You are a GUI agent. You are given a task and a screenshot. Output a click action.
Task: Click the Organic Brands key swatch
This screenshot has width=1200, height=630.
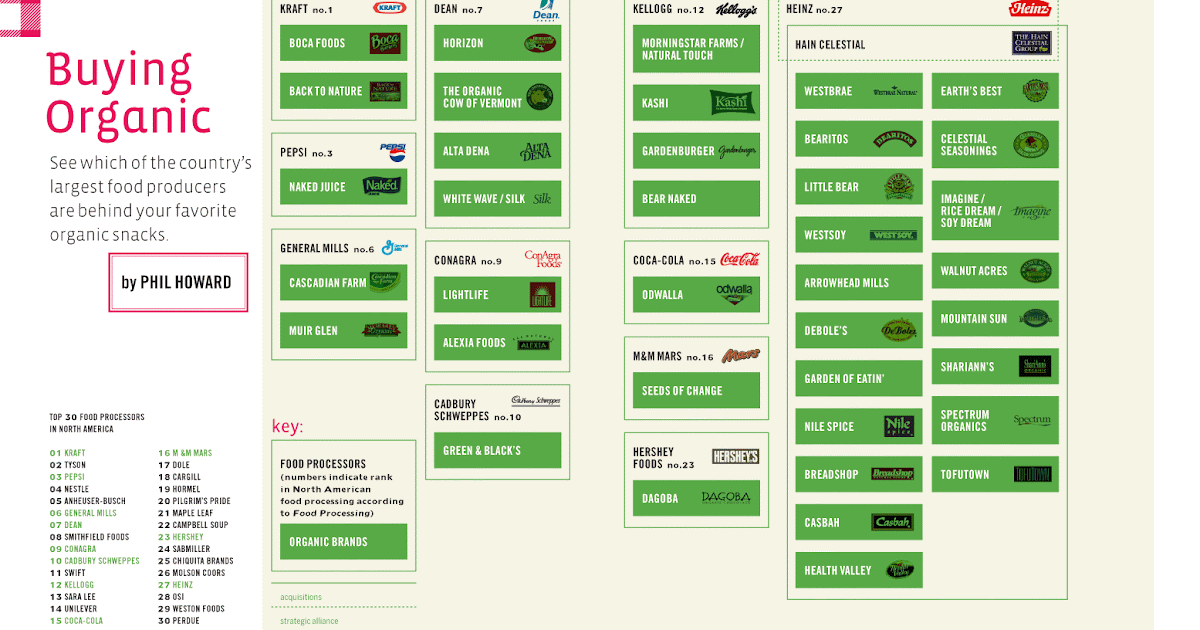click(343, 542)
